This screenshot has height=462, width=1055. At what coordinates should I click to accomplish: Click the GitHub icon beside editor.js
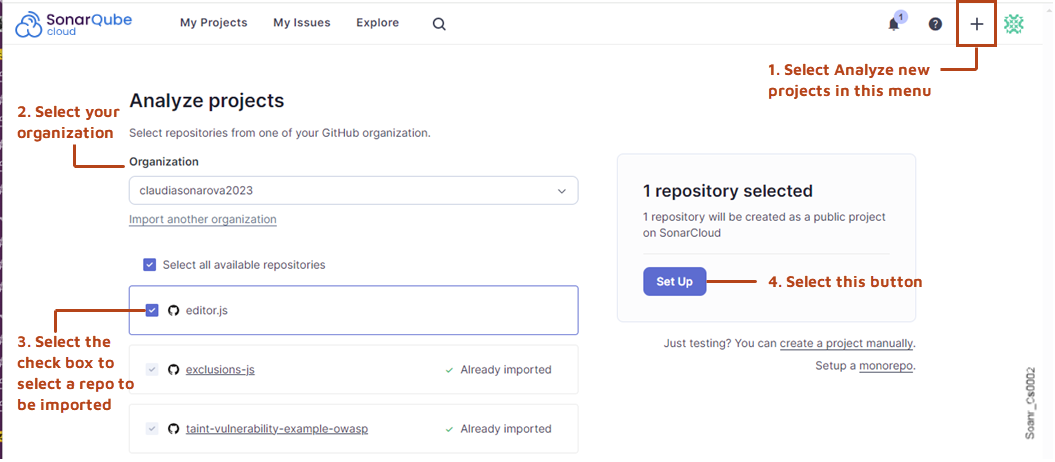[173, 311]
